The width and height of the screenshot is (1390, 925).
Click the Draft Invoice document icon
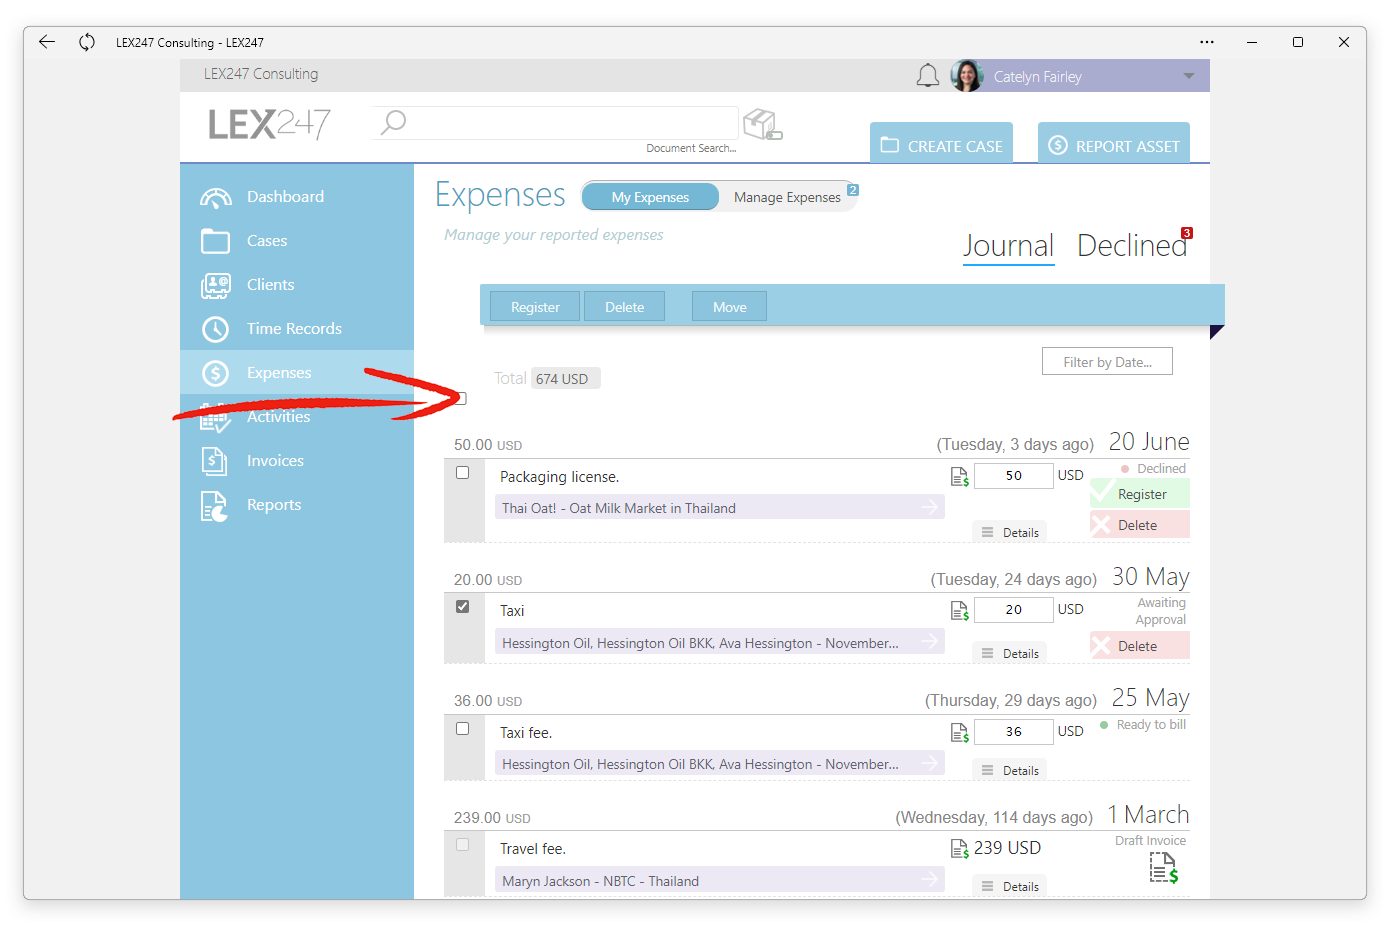1163,868
